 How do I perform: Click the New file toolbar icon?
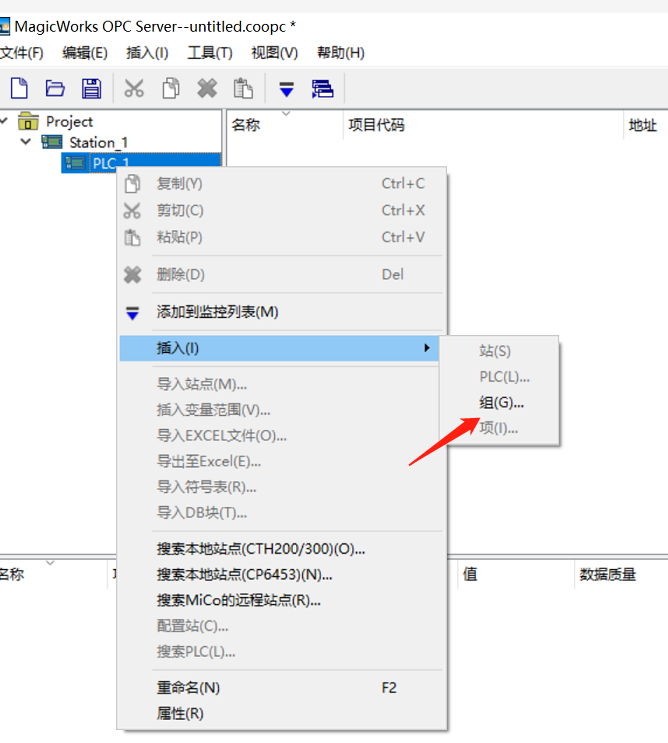pyautogui.click(x=19, y=88)
